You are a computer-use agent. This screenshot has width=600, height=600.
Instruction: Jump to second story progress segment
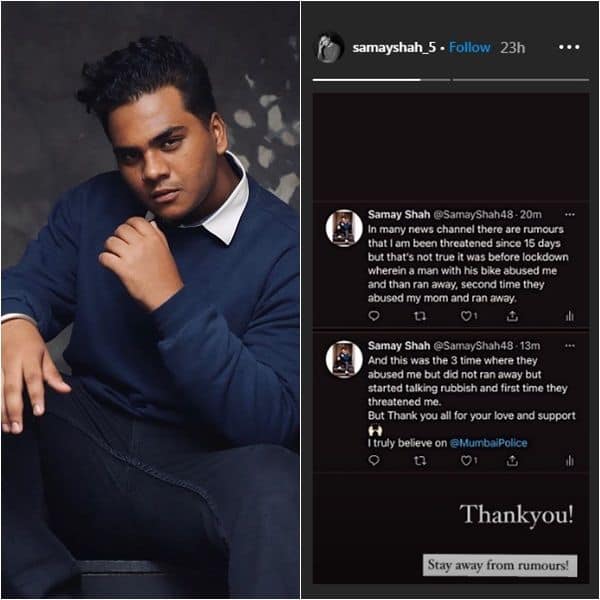521,80
